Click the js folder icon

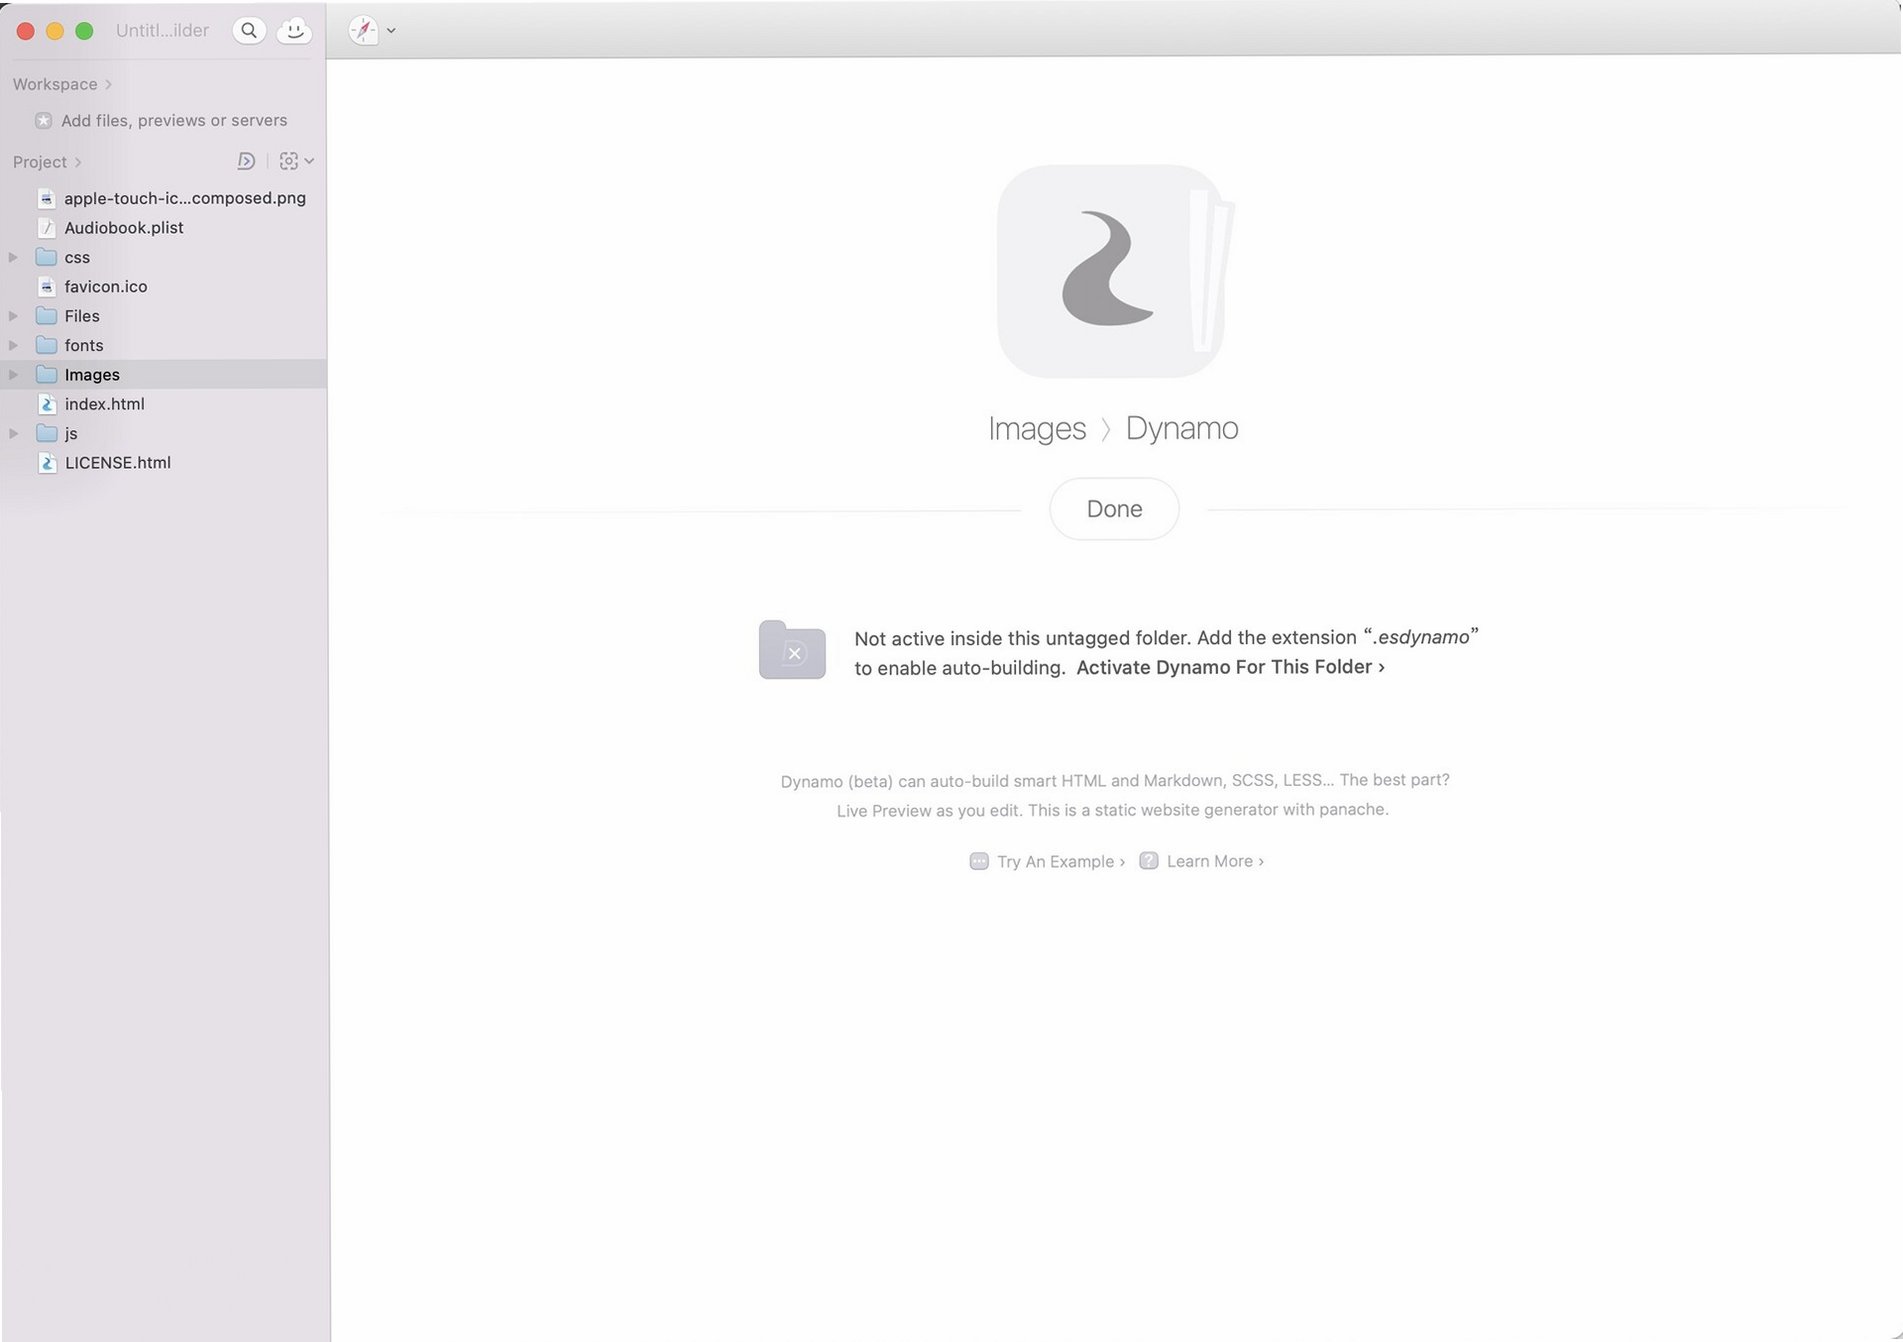[46, 433]
